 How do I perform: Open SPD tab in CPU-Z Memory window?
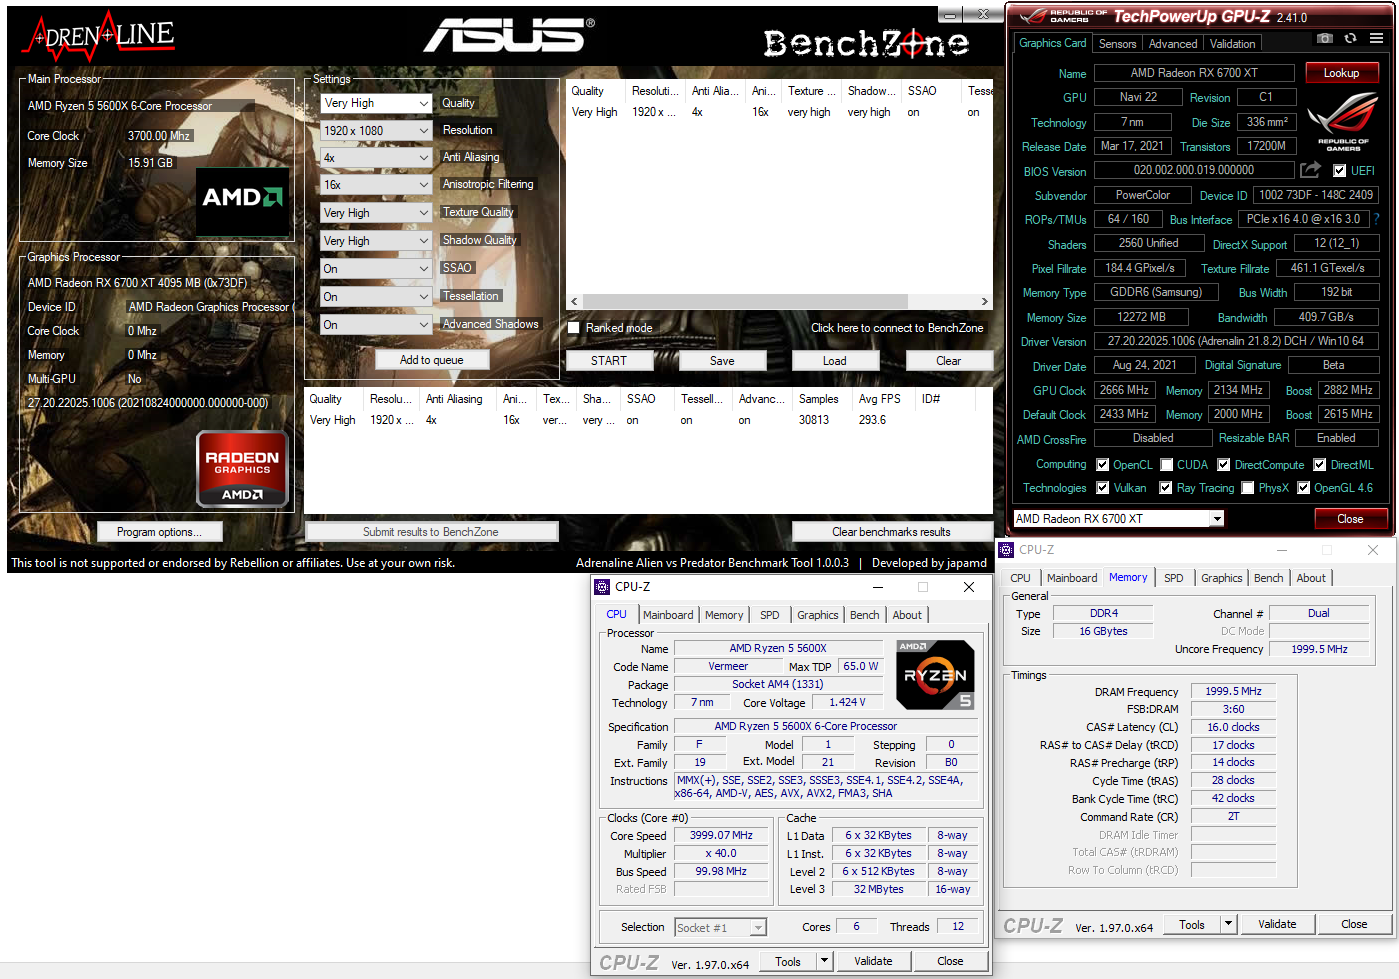click(x=1174, y=578)
